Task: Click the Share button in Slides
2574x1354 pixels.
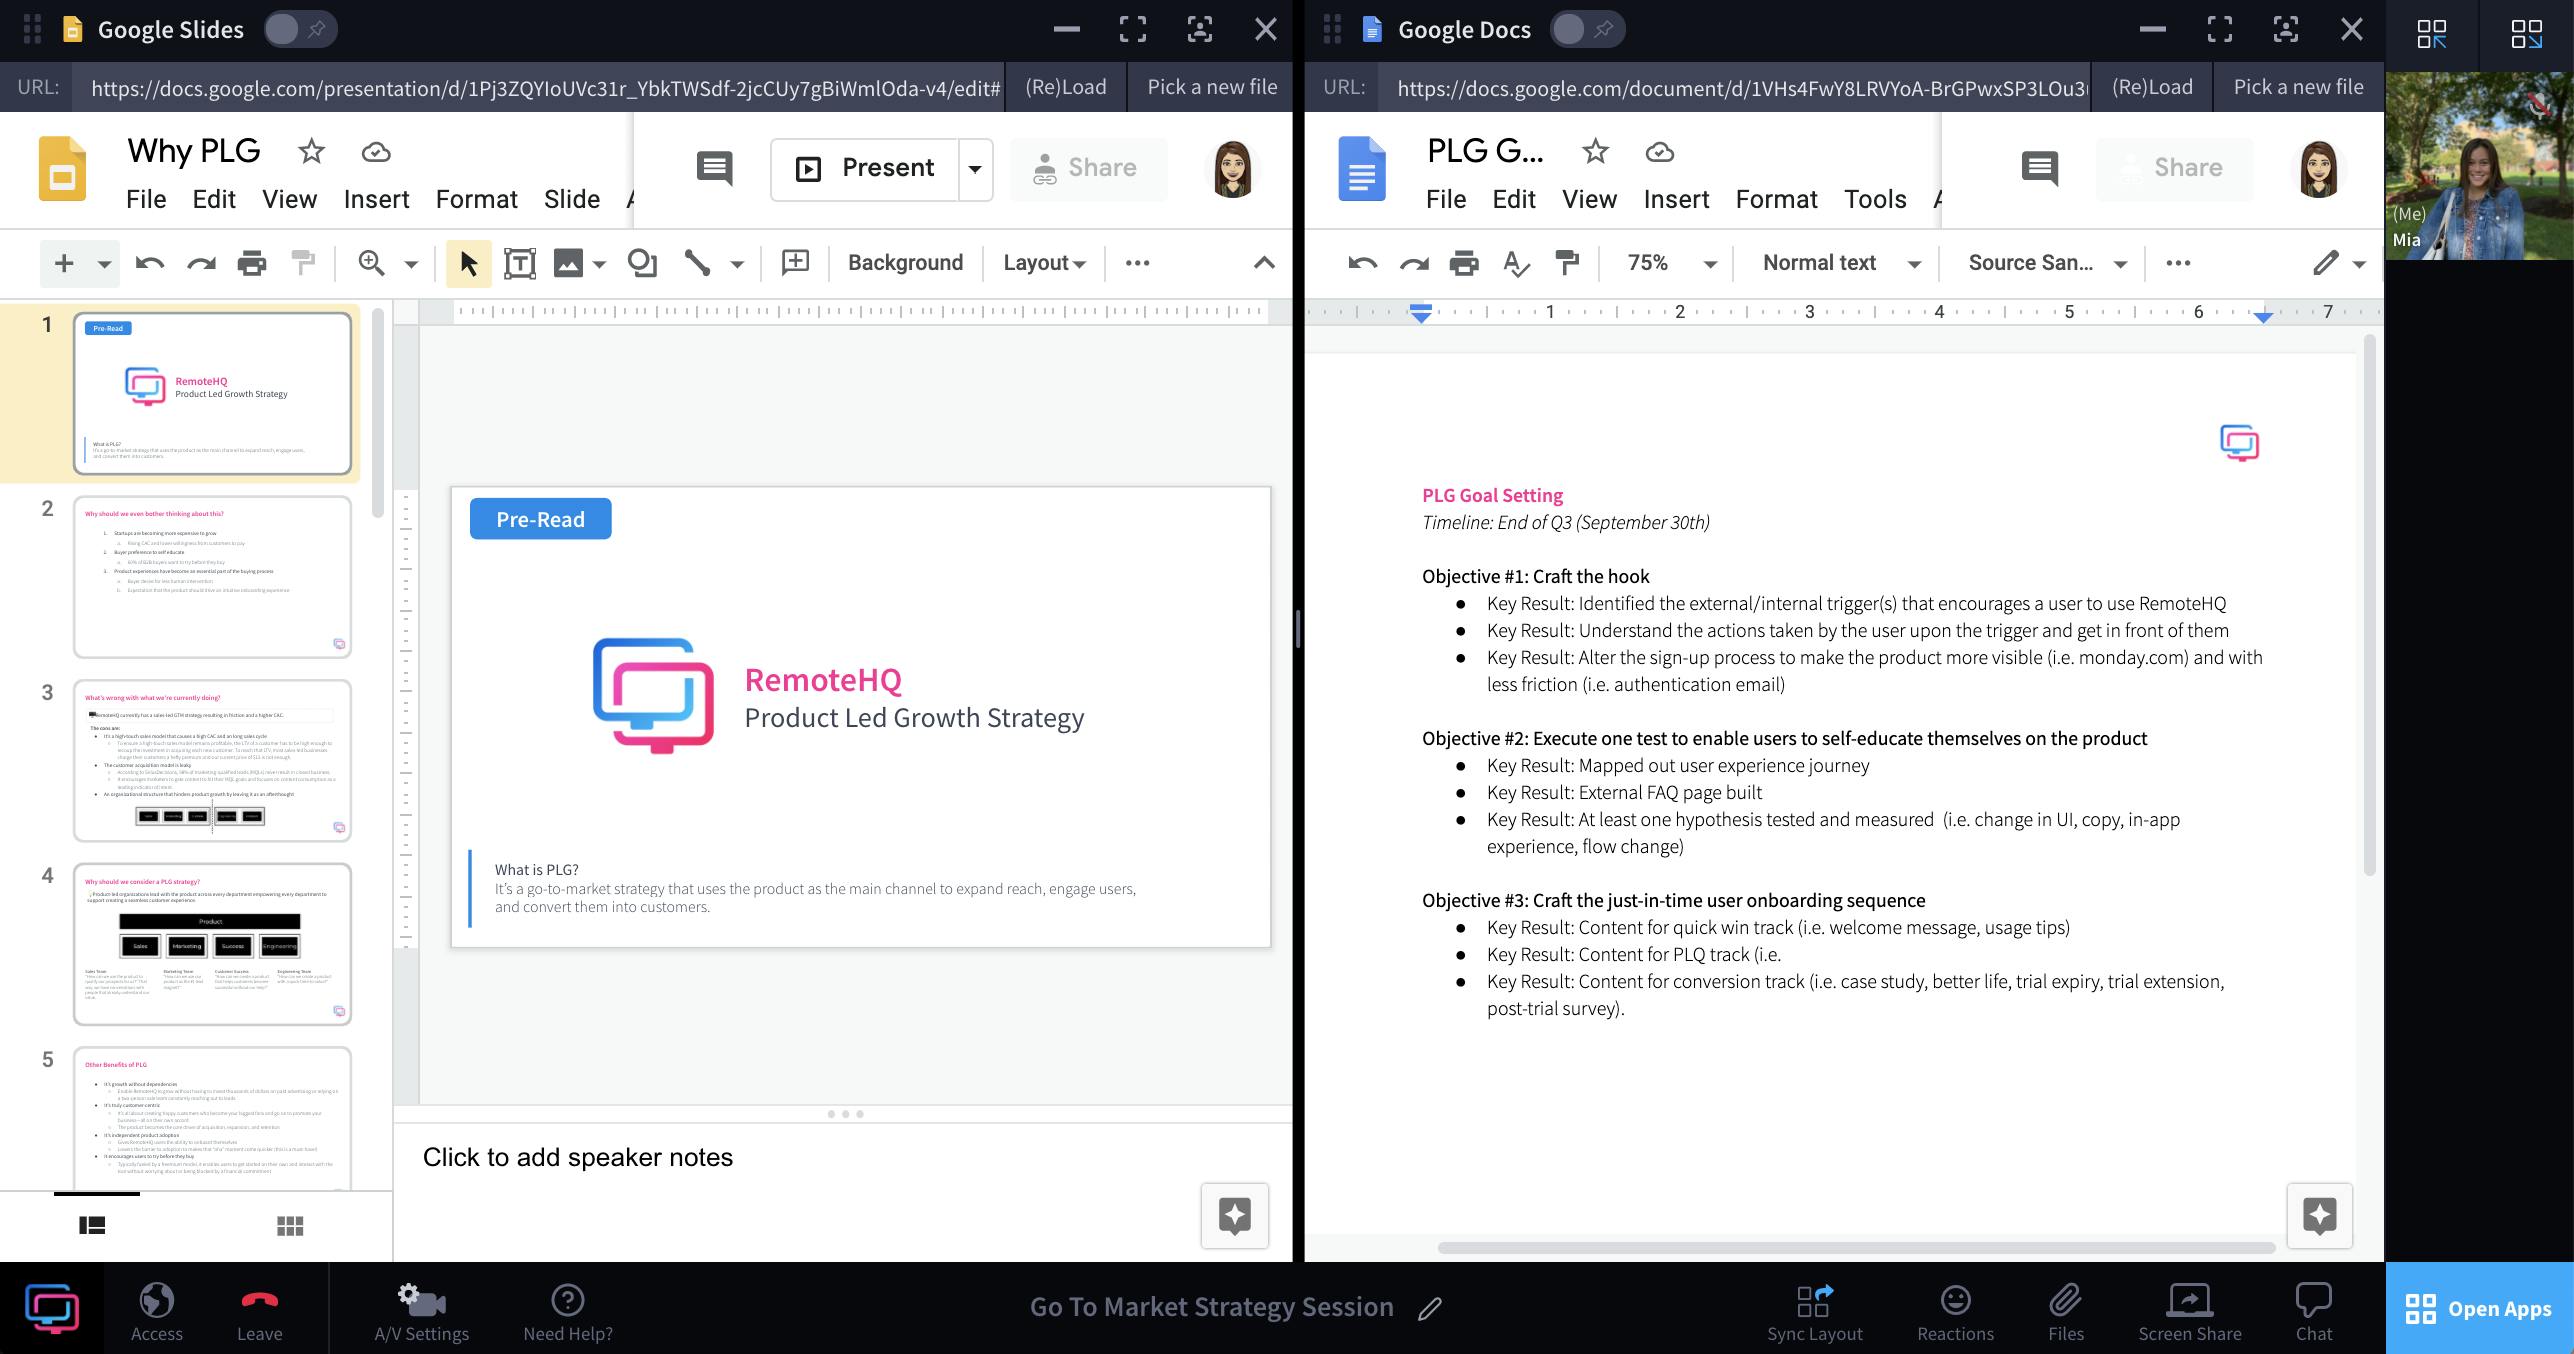Action: click(1087, 168)
